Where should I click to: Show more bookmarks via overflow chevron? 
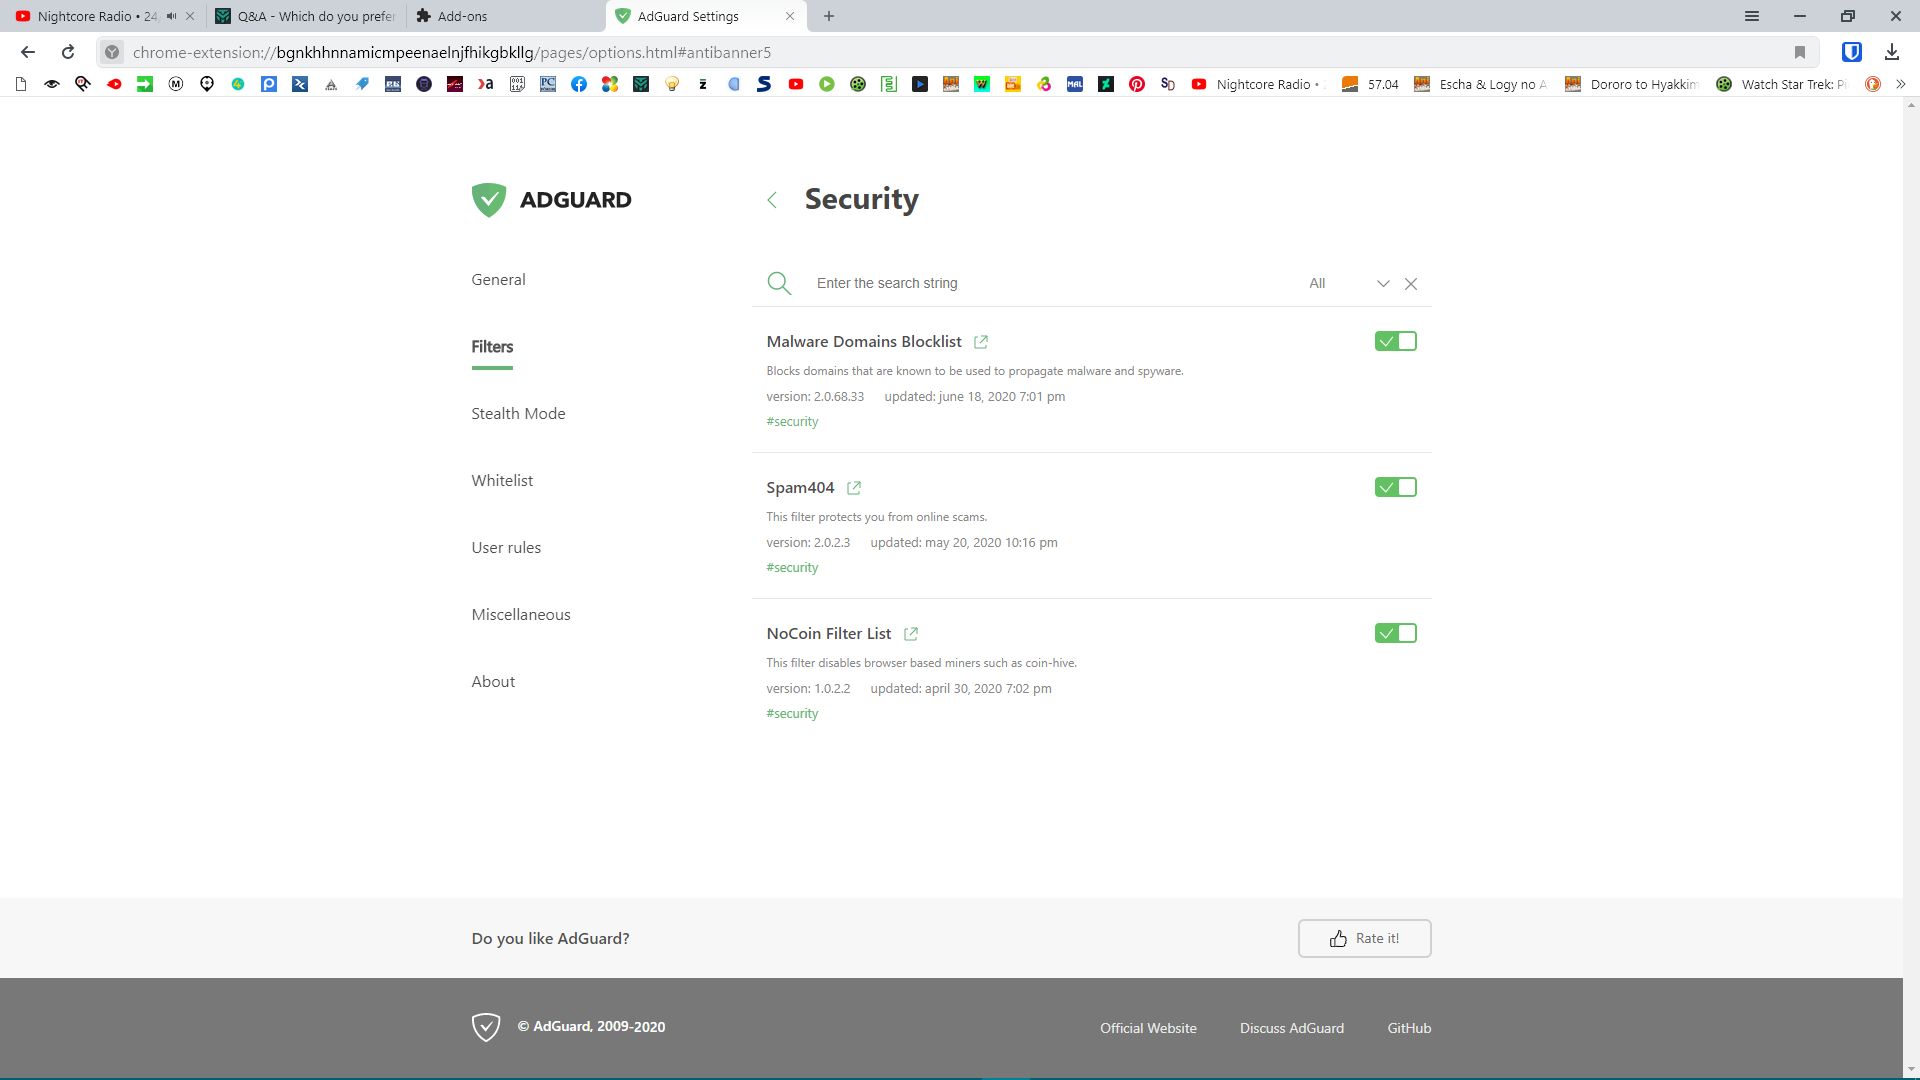pyautogui.click(x=1900, y=85)
